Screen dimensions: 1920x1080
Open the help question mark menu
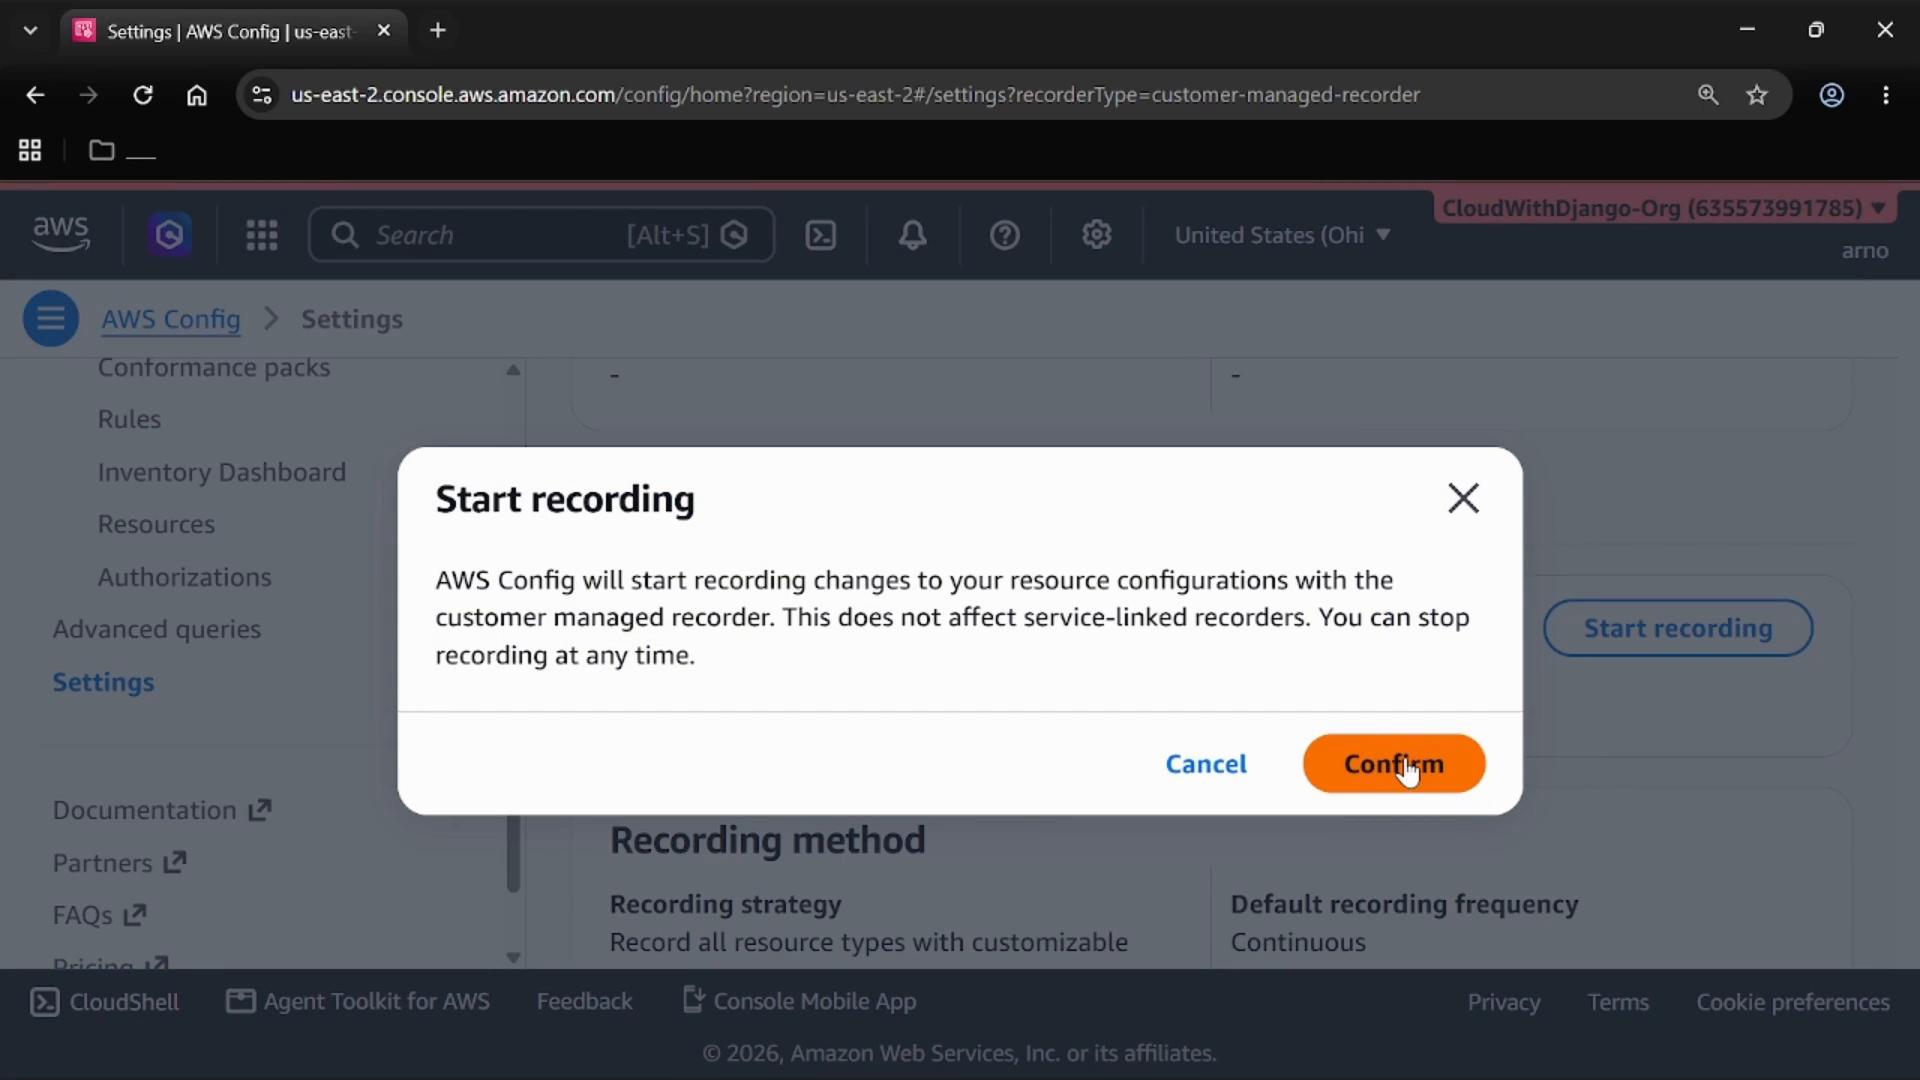(1005, 235)
